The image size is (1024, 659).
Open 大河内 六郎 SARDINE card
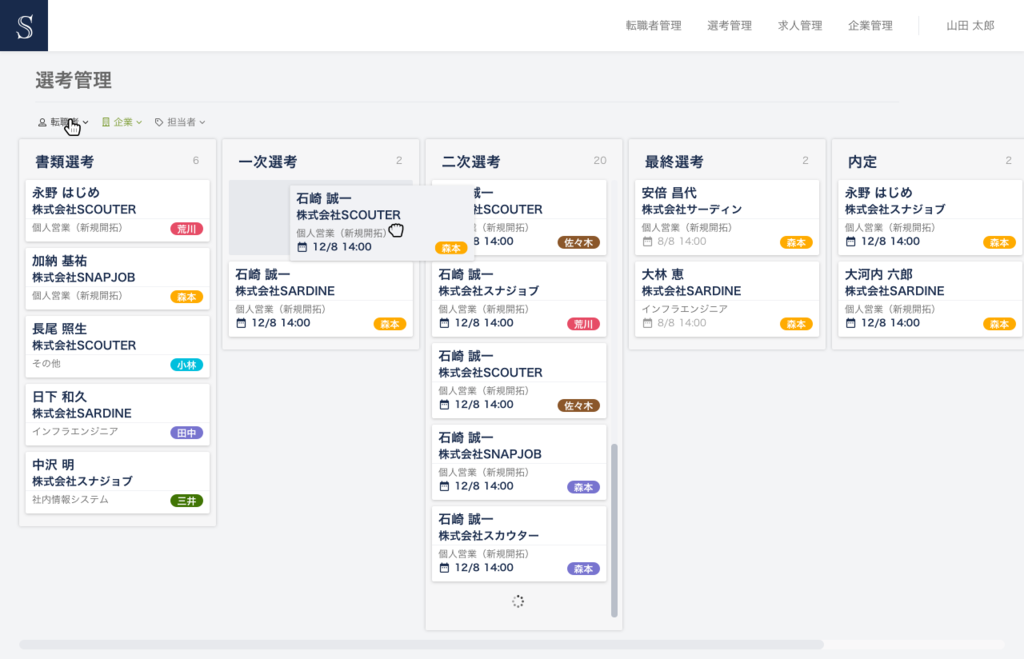[930, 299]
